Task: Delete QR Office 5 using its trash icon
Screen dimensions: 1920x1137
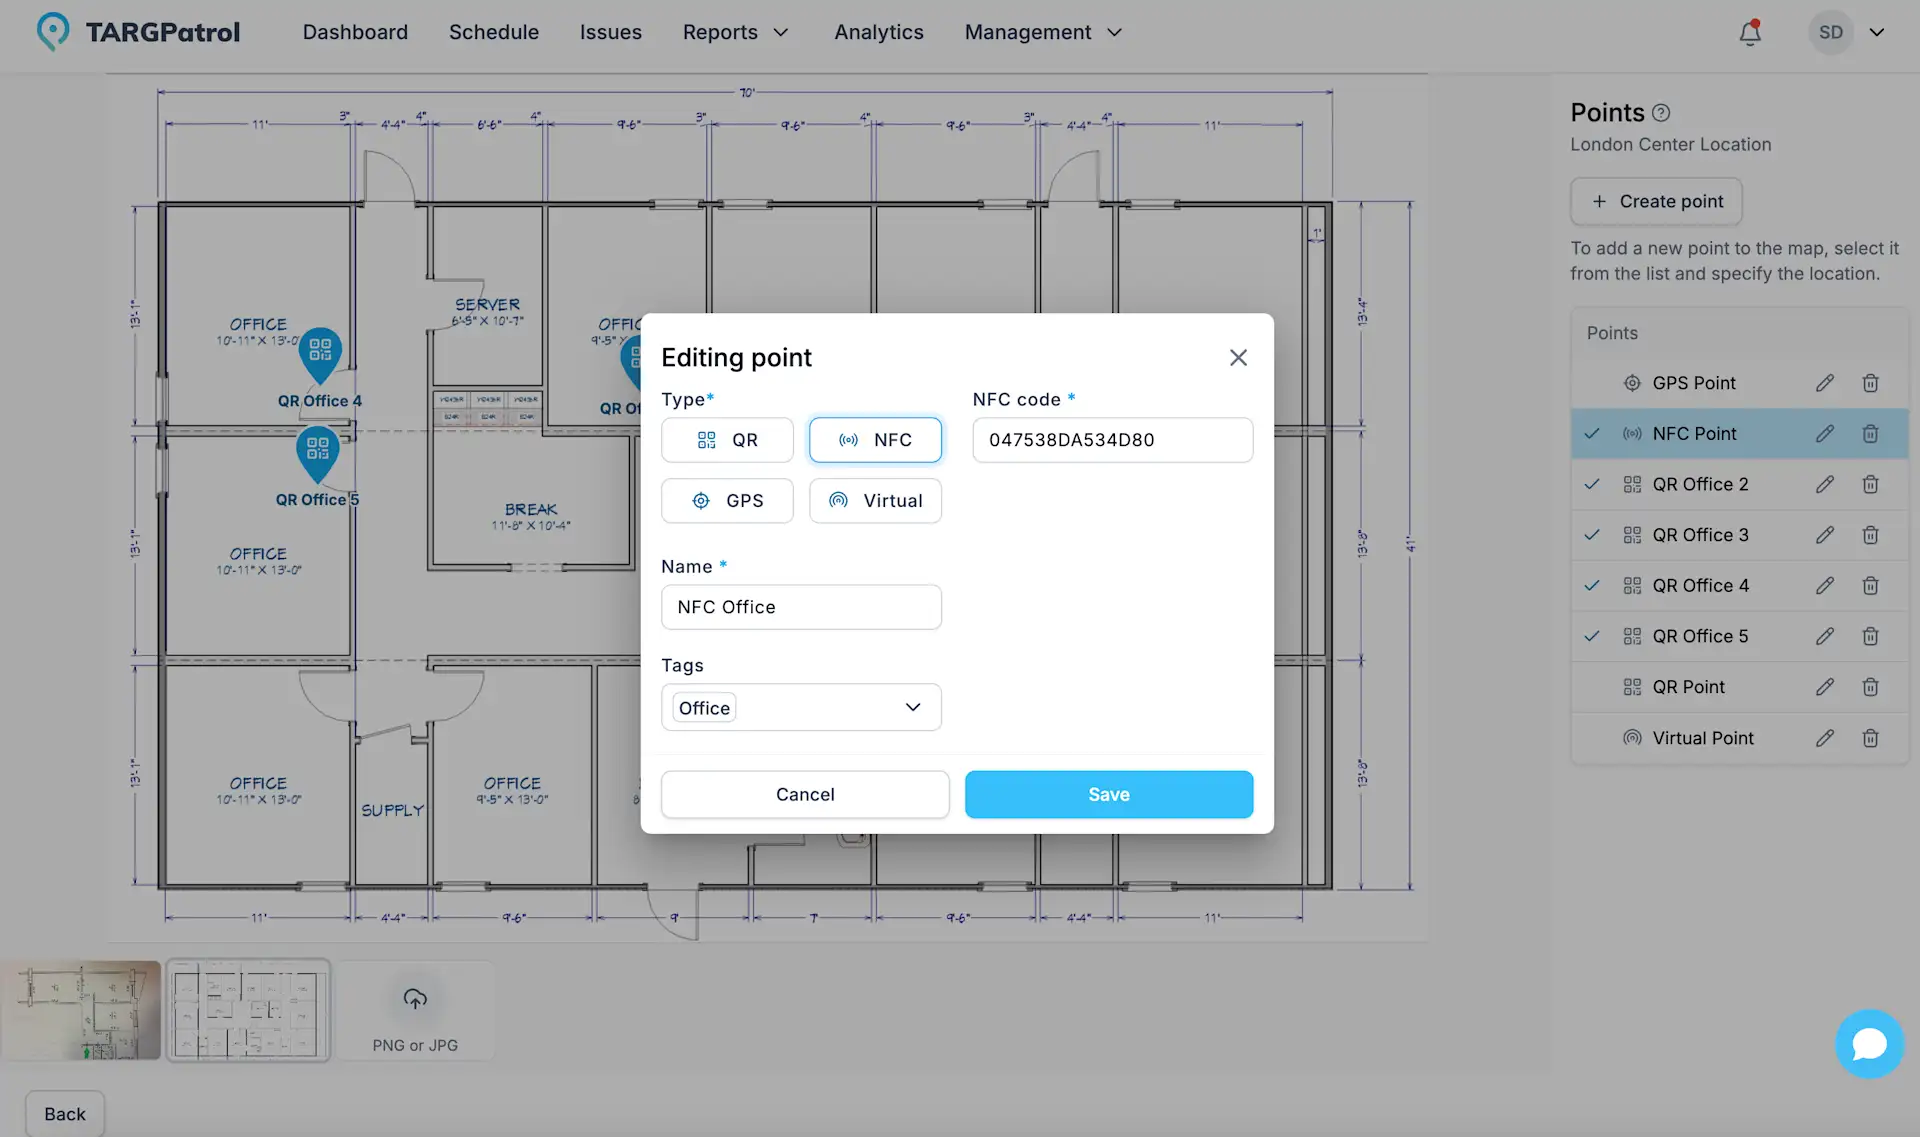Action: pos(1870,636)
